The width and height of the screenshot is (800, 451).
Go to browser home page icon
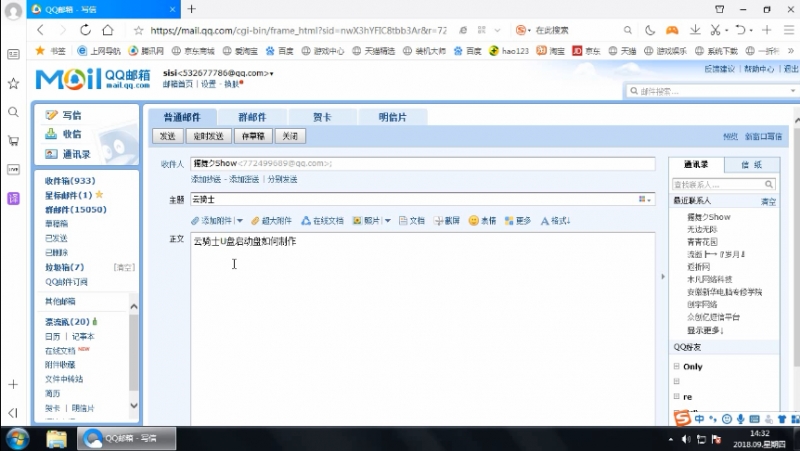click(108, 30)
